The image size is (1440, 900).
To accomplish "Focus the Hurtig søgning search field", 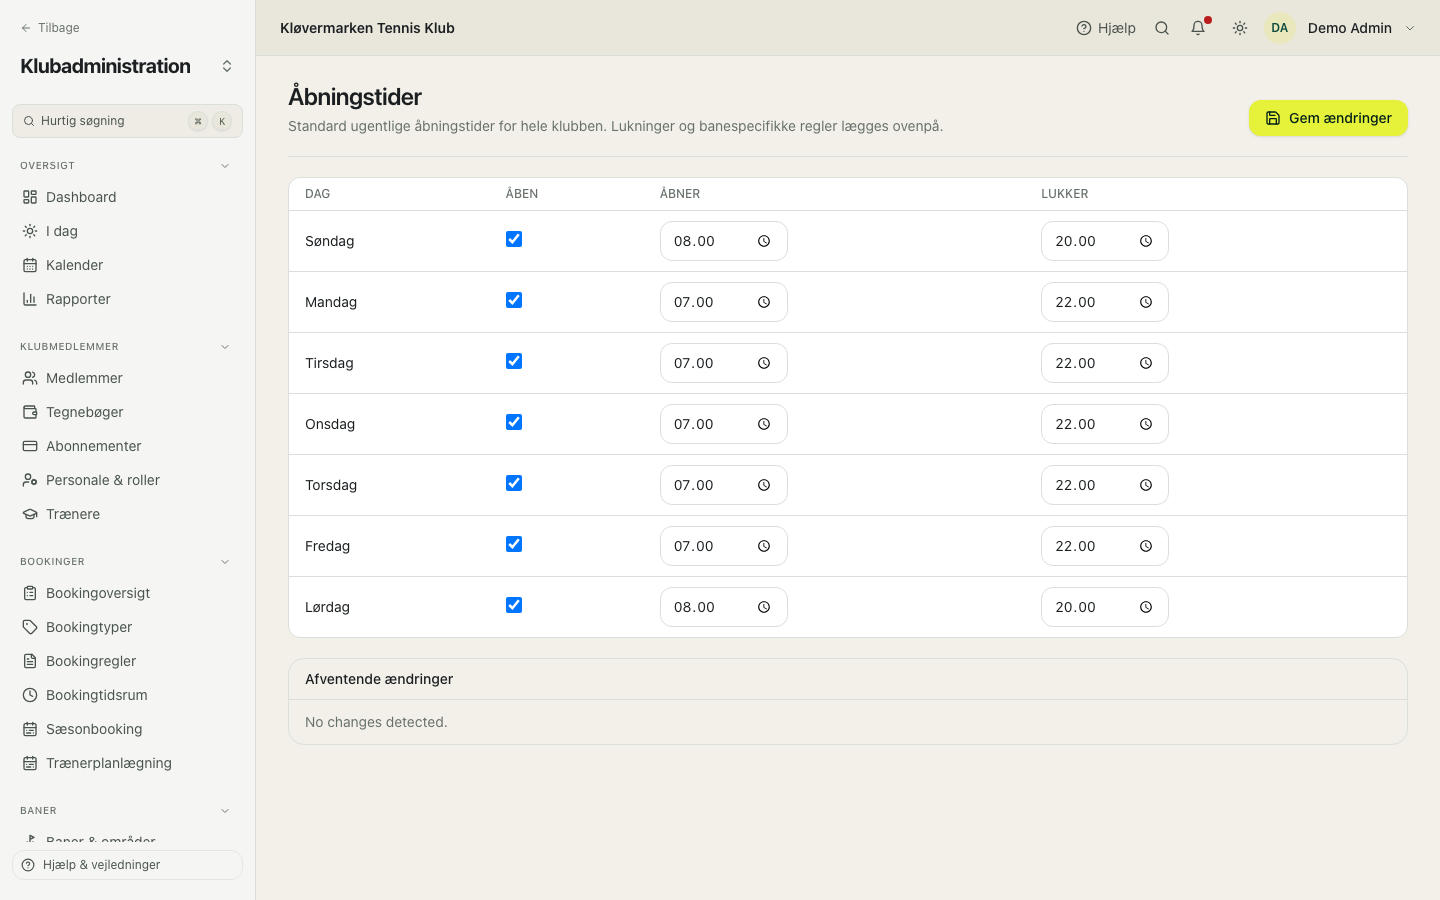I will (127, 121).
